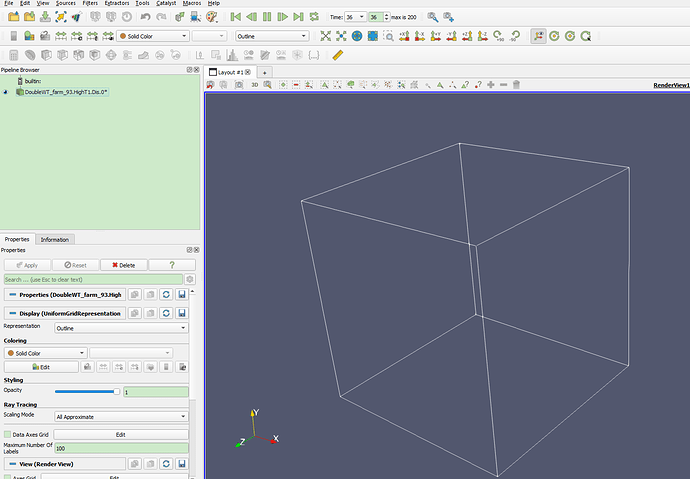
Task: Click the Play animation button
Action: (x=267, y=17)
